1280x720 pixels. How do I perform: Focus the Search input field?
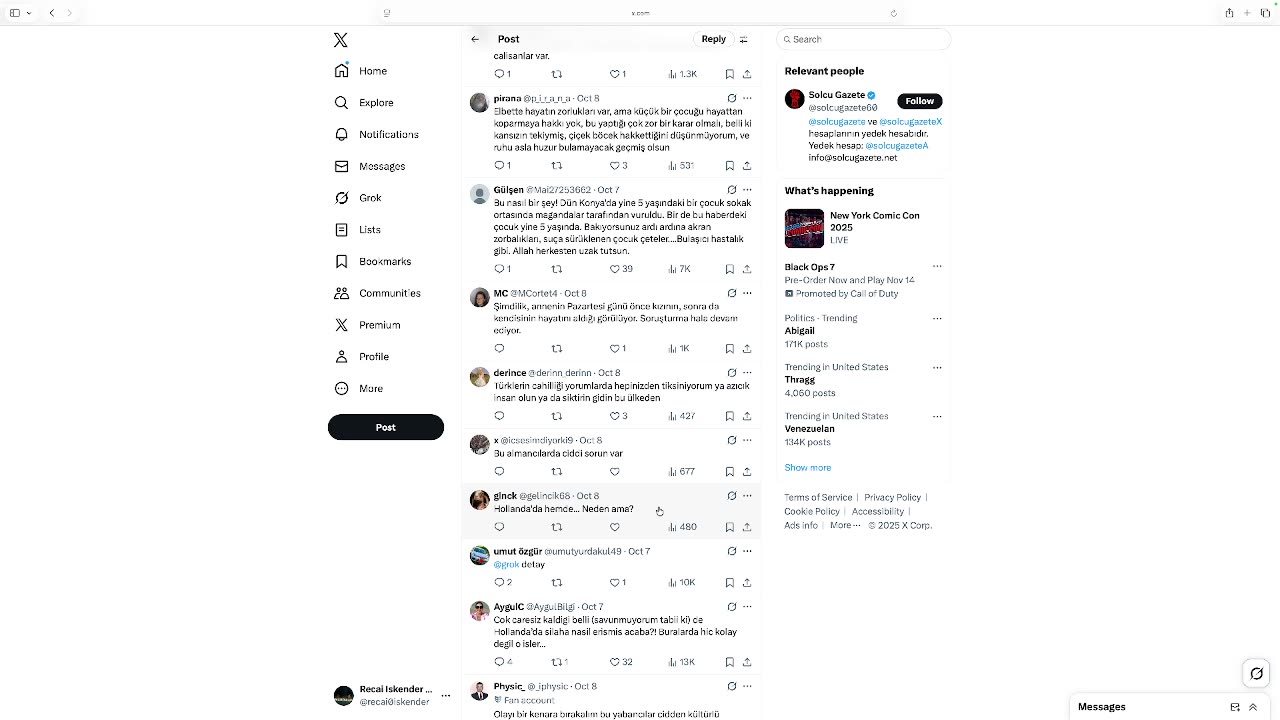tap(863, 39)
